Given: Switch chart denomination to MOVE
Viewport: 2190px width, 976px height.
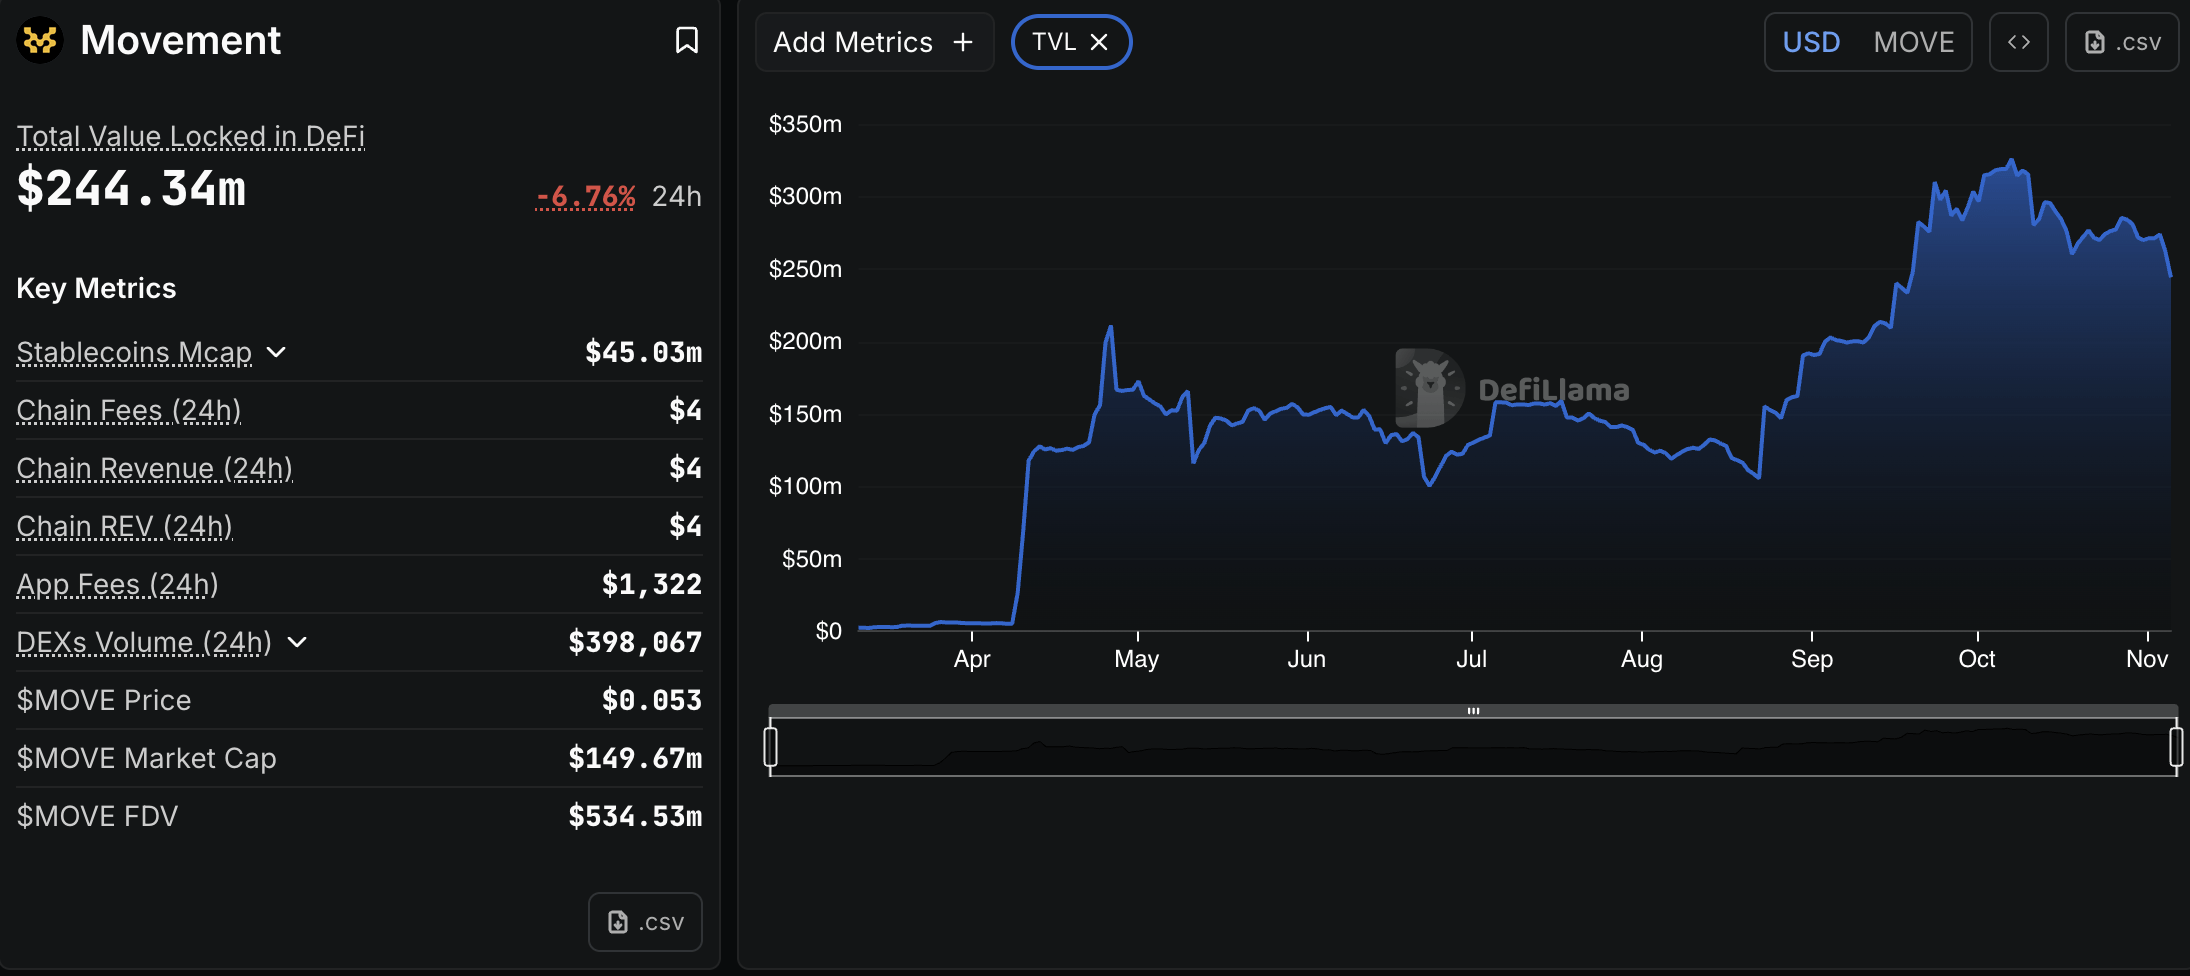Looking at the screenshot, I should click(1913, 42).
